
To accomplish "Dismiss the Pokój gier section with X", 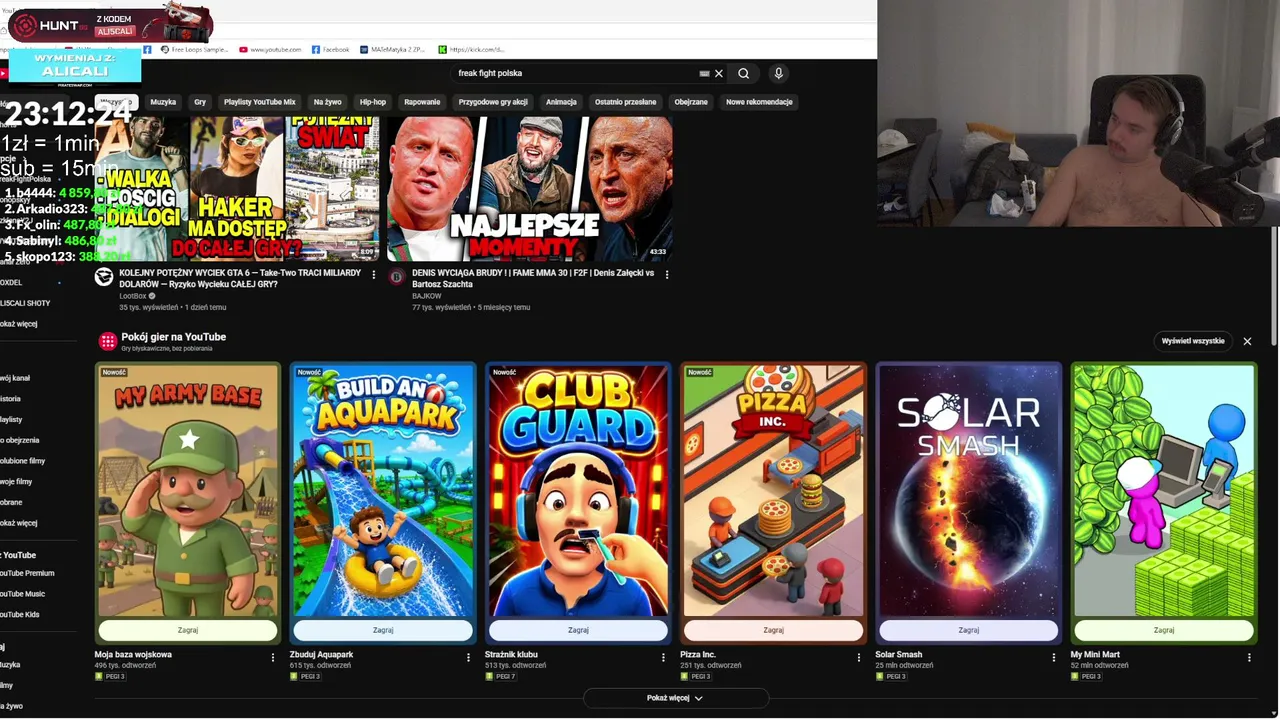I will (1247, 341).
